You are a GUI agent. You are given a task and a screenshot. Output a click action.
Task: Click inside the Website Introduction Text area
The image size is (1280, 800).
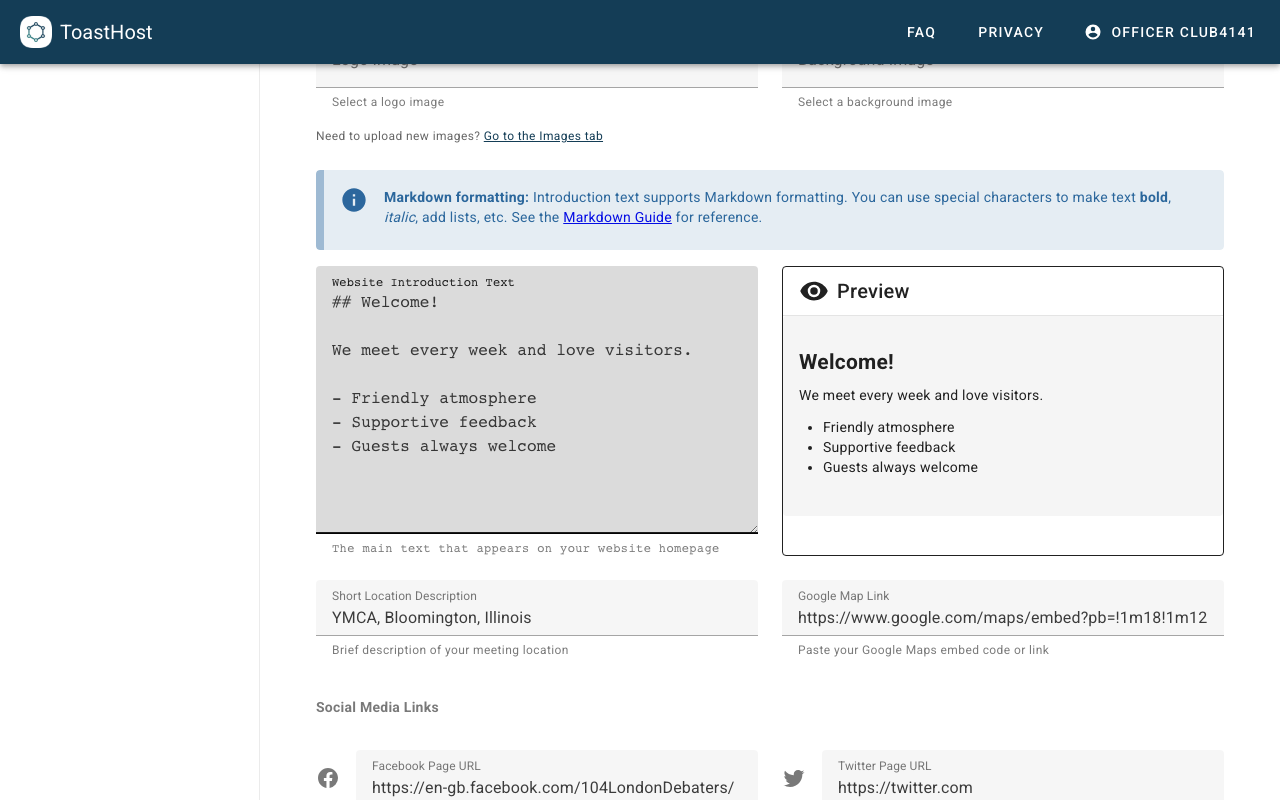click(537, 400)
